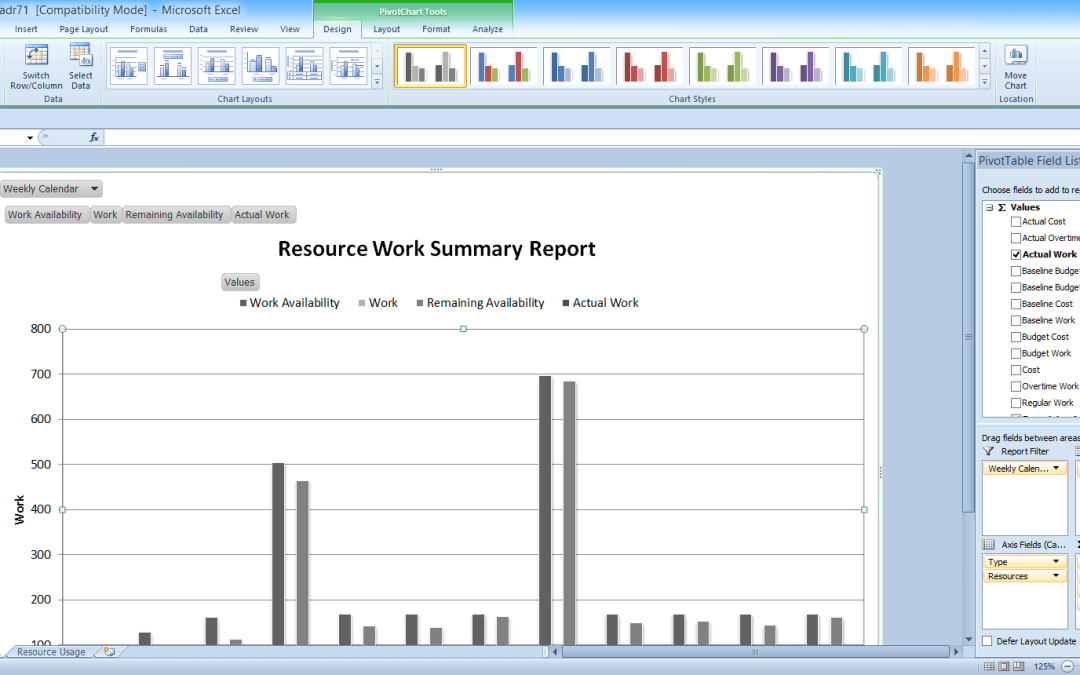Enable the Defer Layout Update checkbox

point(988,641)
